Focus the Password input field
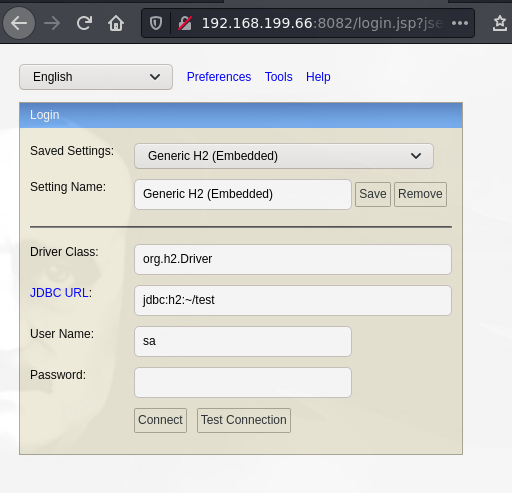The width and height of the screenshot is (512, 493). tap(243, 382)
